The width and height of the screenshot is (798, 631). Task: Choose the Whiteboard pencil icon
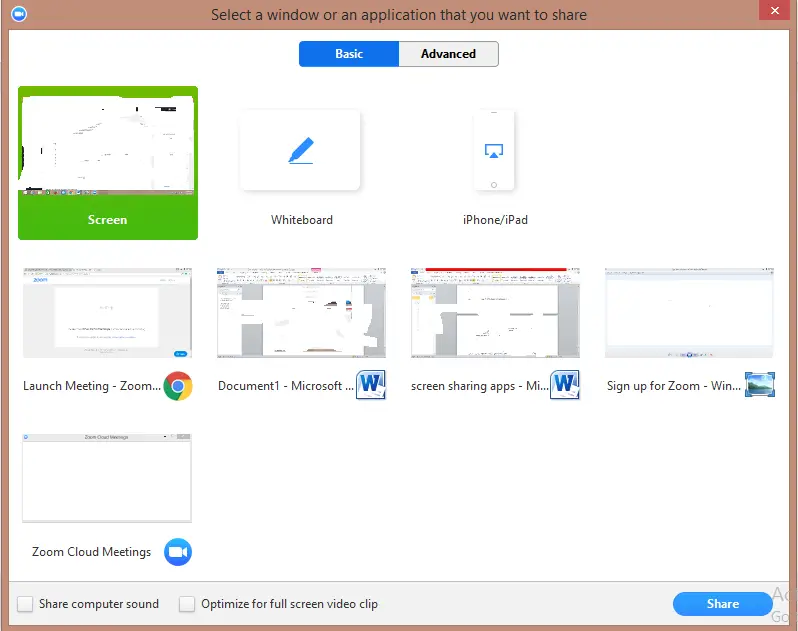point(300,151)
